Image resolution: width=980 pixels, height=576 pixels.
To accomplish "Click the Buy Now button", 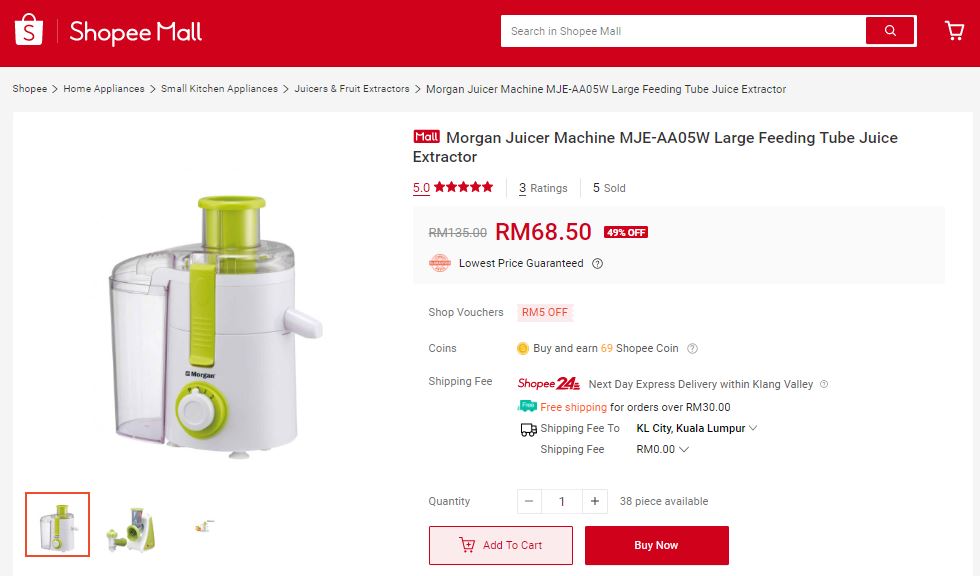I will point(657,545).
